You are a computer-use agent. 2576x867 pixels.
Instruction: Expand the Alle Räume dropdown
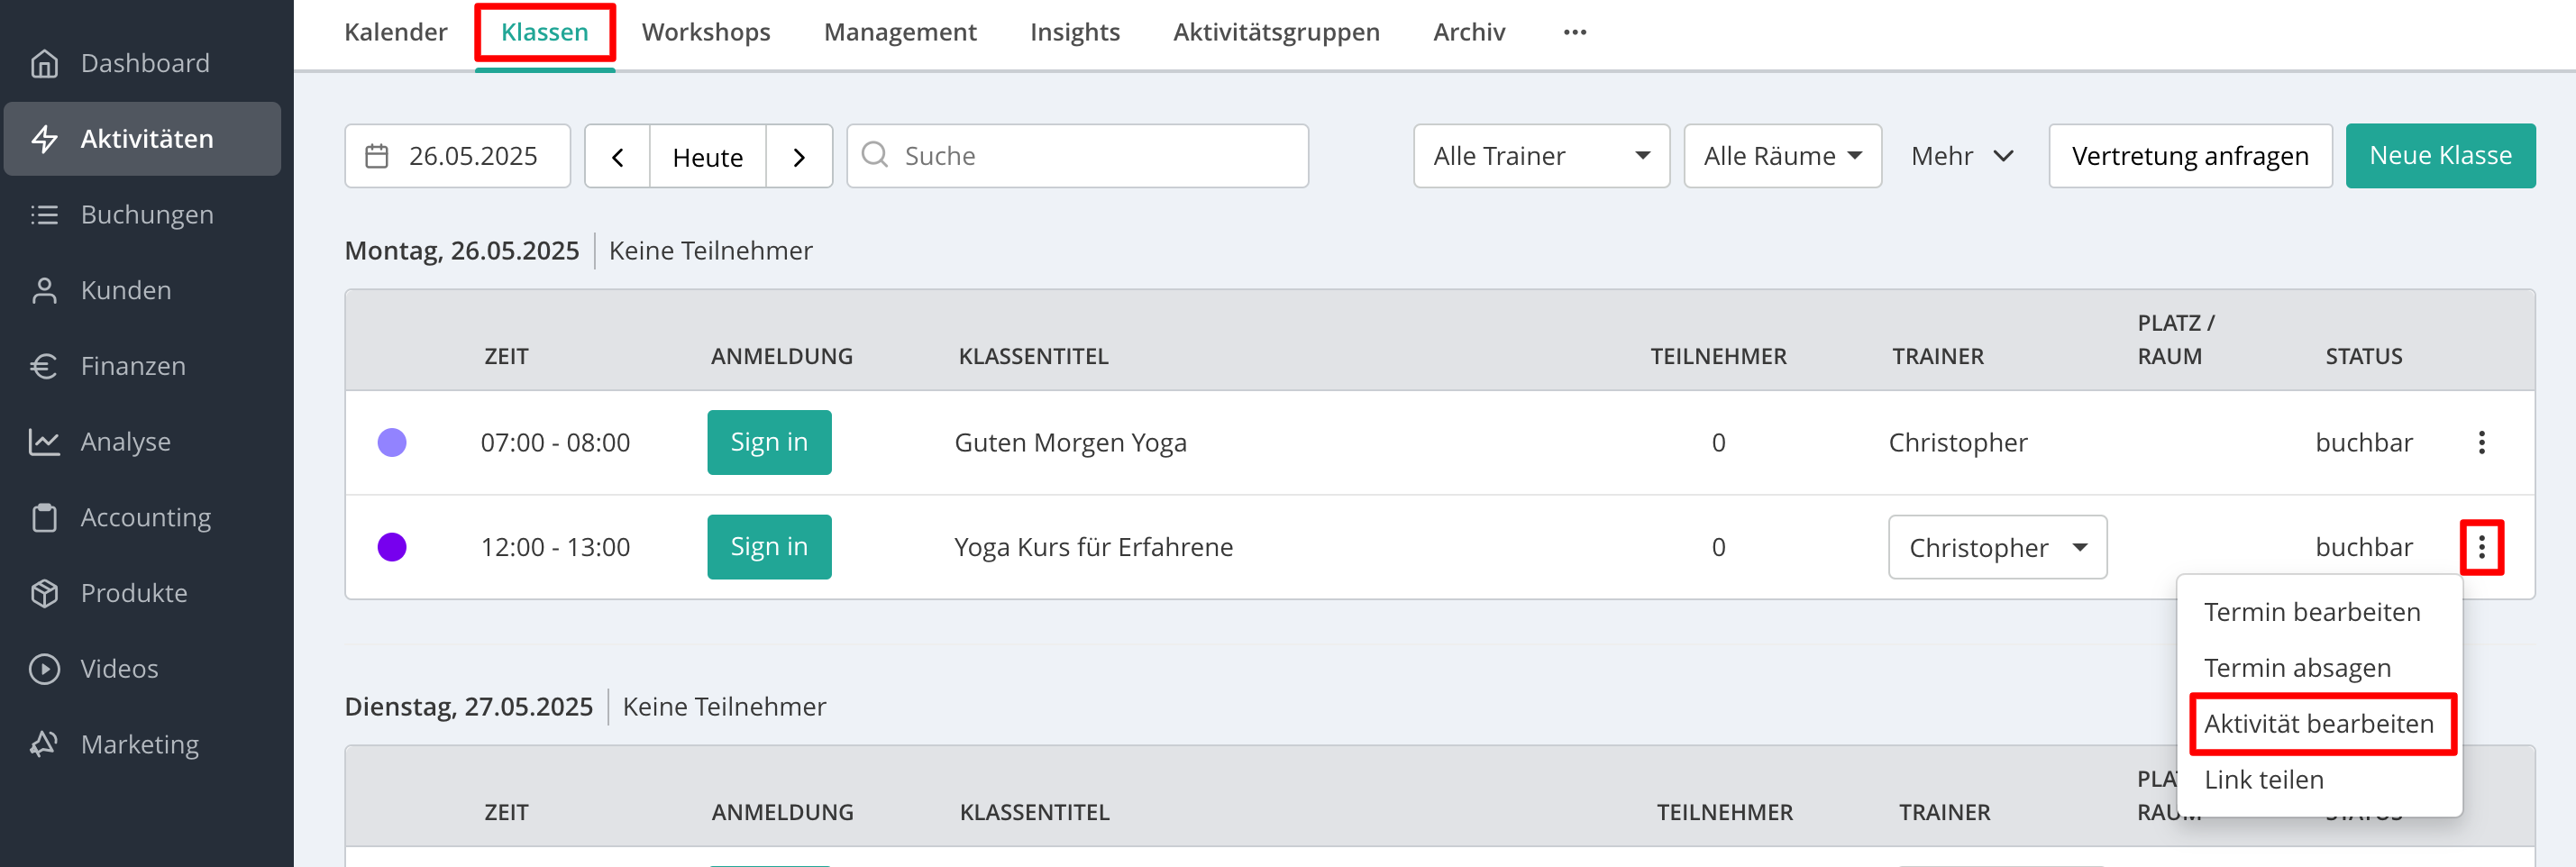coord(1782,156)
